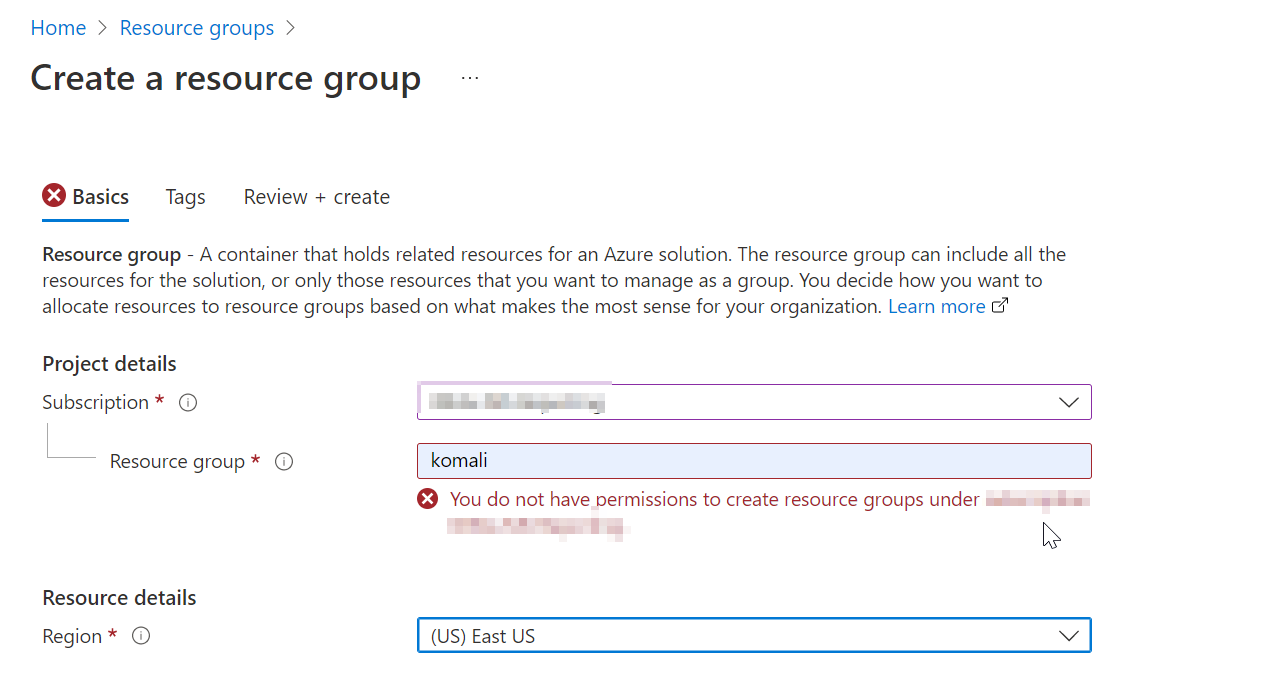Expand the Region dropdown showing East US
The image size is (1266, 695).
[754, 636]
